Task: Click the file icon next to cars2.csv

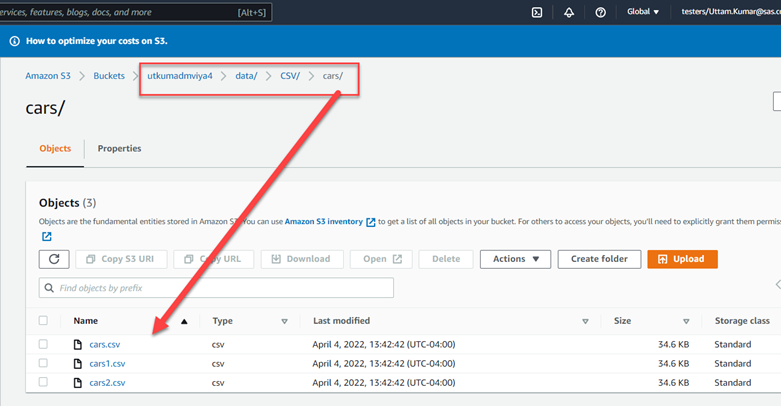Action: pyautogui.click(x=78, y=383)
